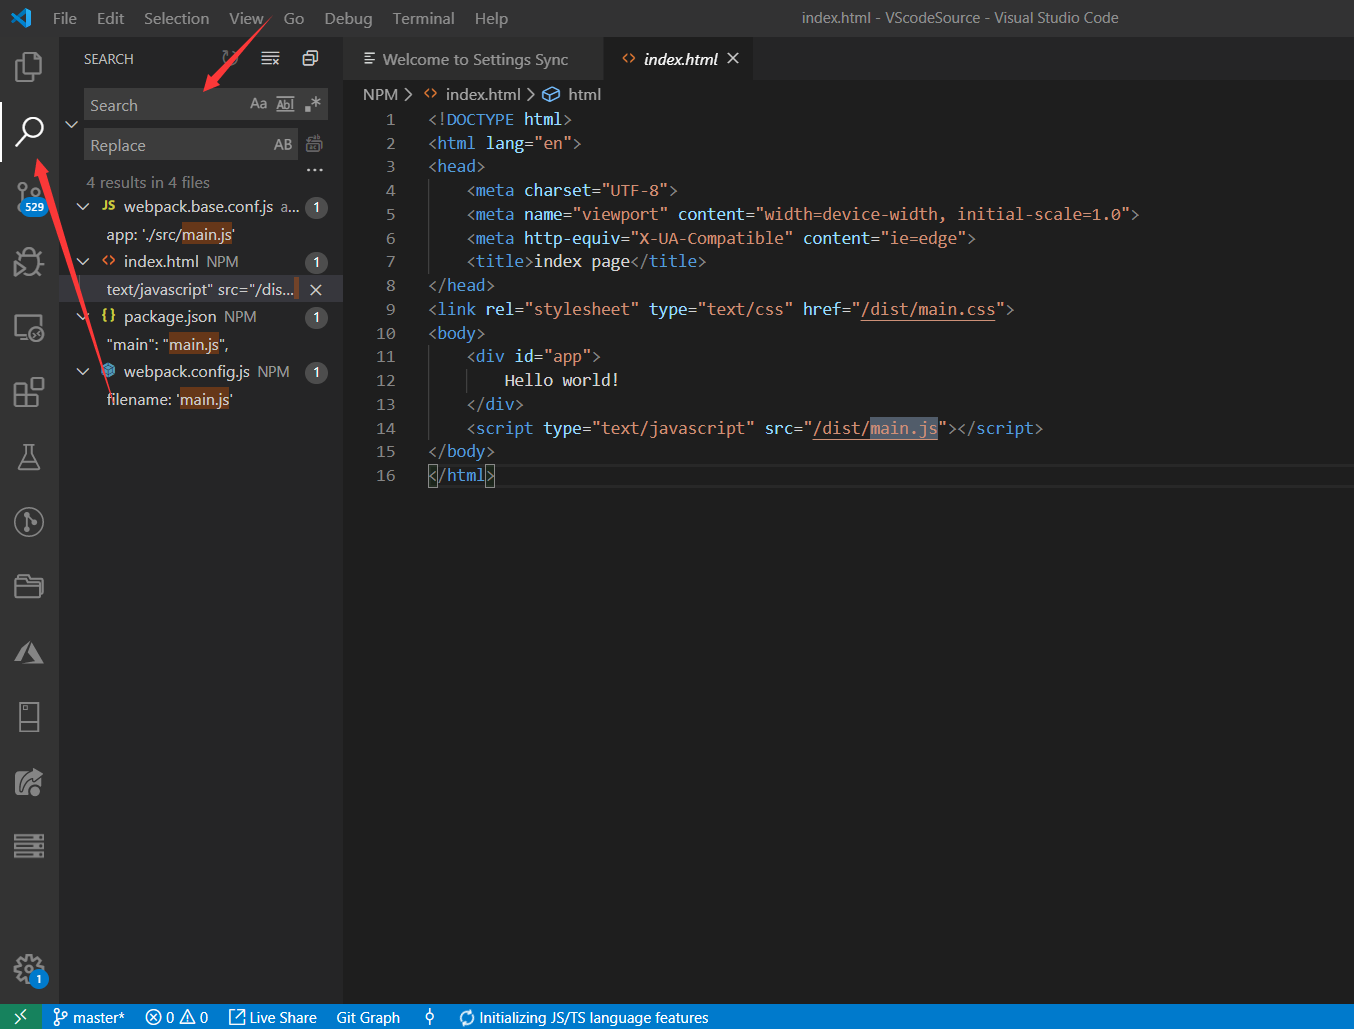Open the Explorer view in activity bar
The width and height of the screenshot is (1354, 1029).
pyautogui.click(x=29, y=67)
